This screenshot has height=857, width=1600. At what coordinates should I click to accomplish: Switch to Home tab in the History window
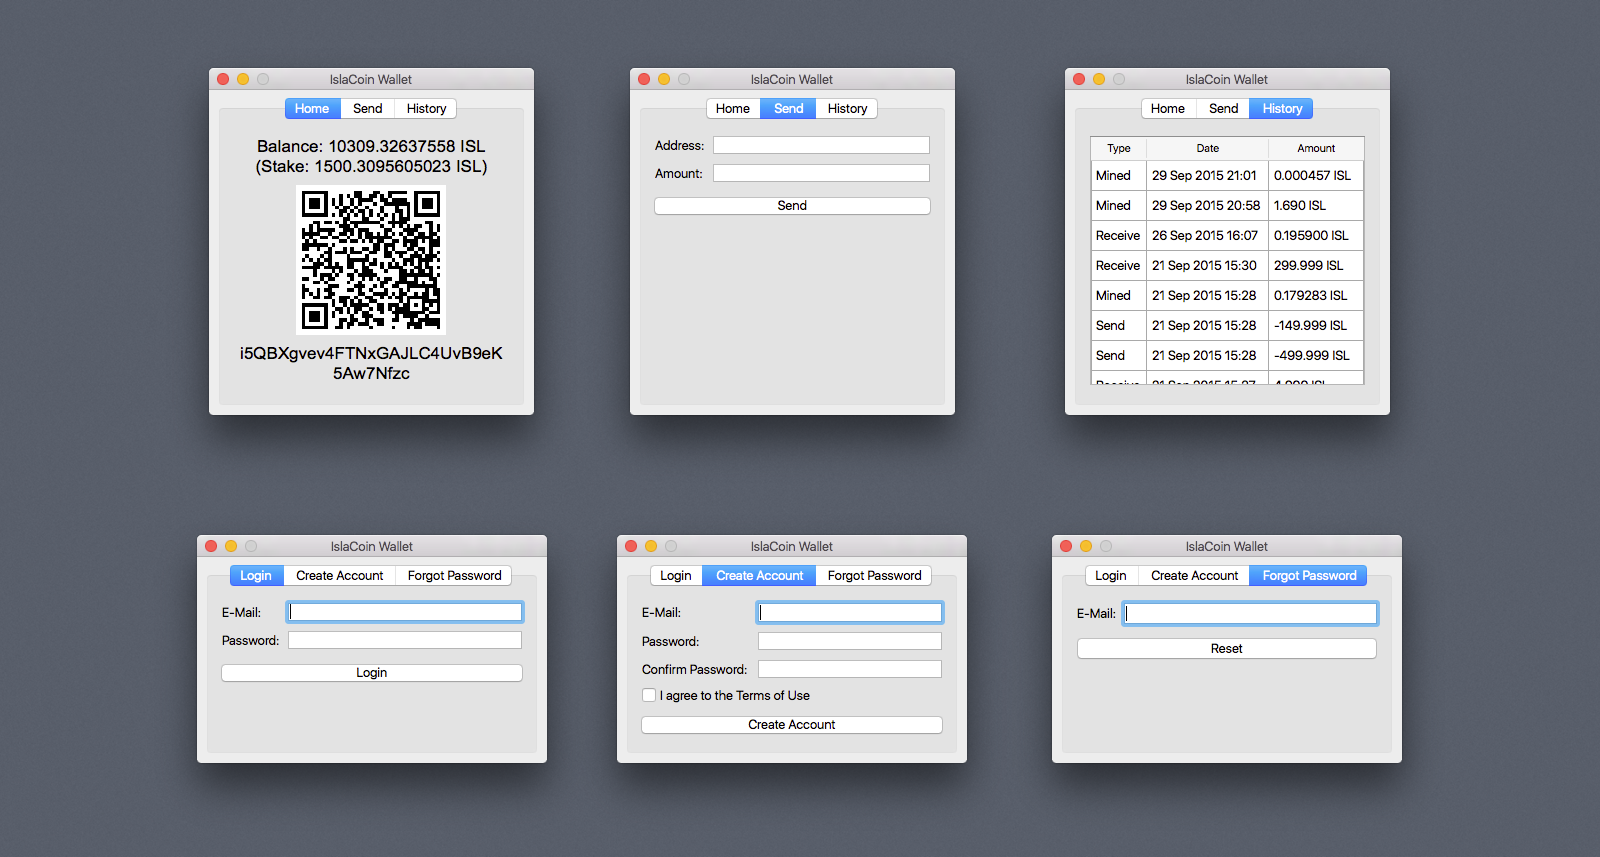[x=1168, y=109]
